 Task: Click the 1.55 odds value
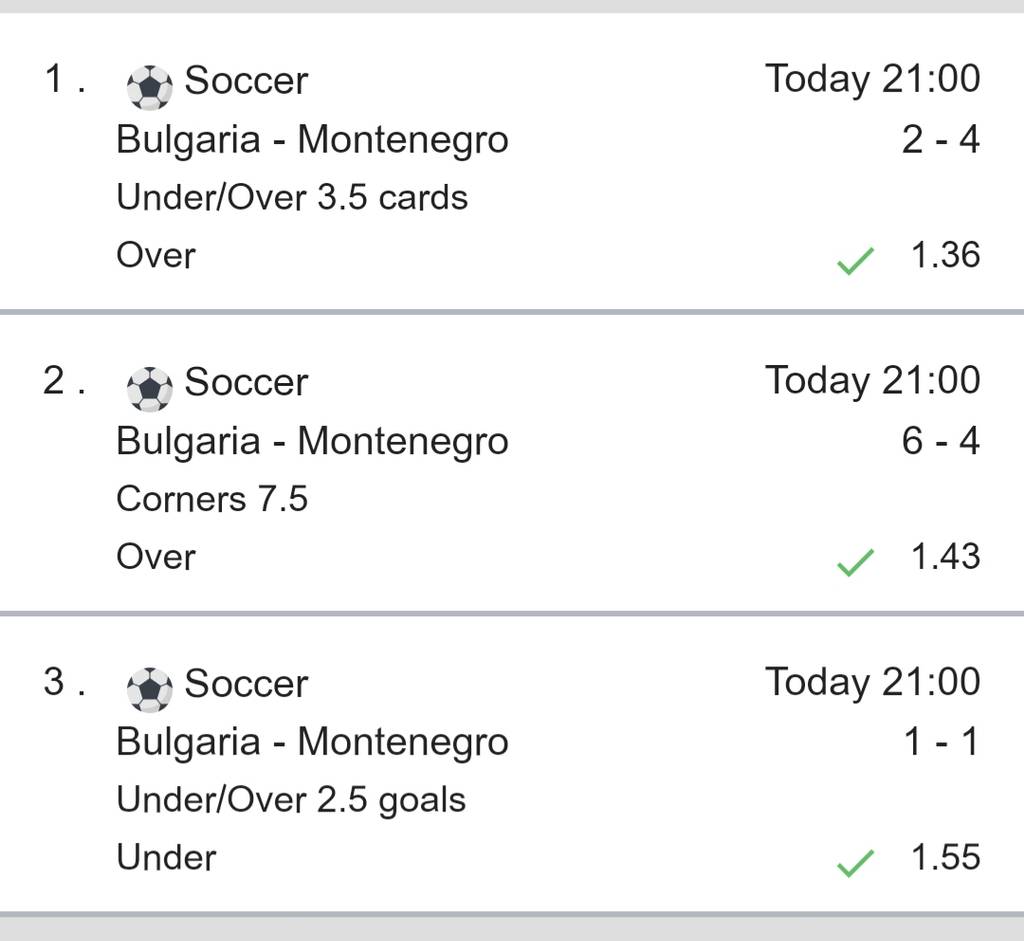pyautogui.click(x=945, y=857)
